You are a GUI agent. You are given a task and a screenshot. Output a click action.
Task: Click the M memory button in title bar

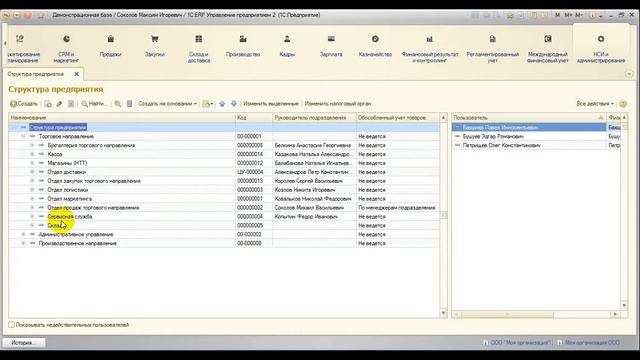[x=557, y=15]
